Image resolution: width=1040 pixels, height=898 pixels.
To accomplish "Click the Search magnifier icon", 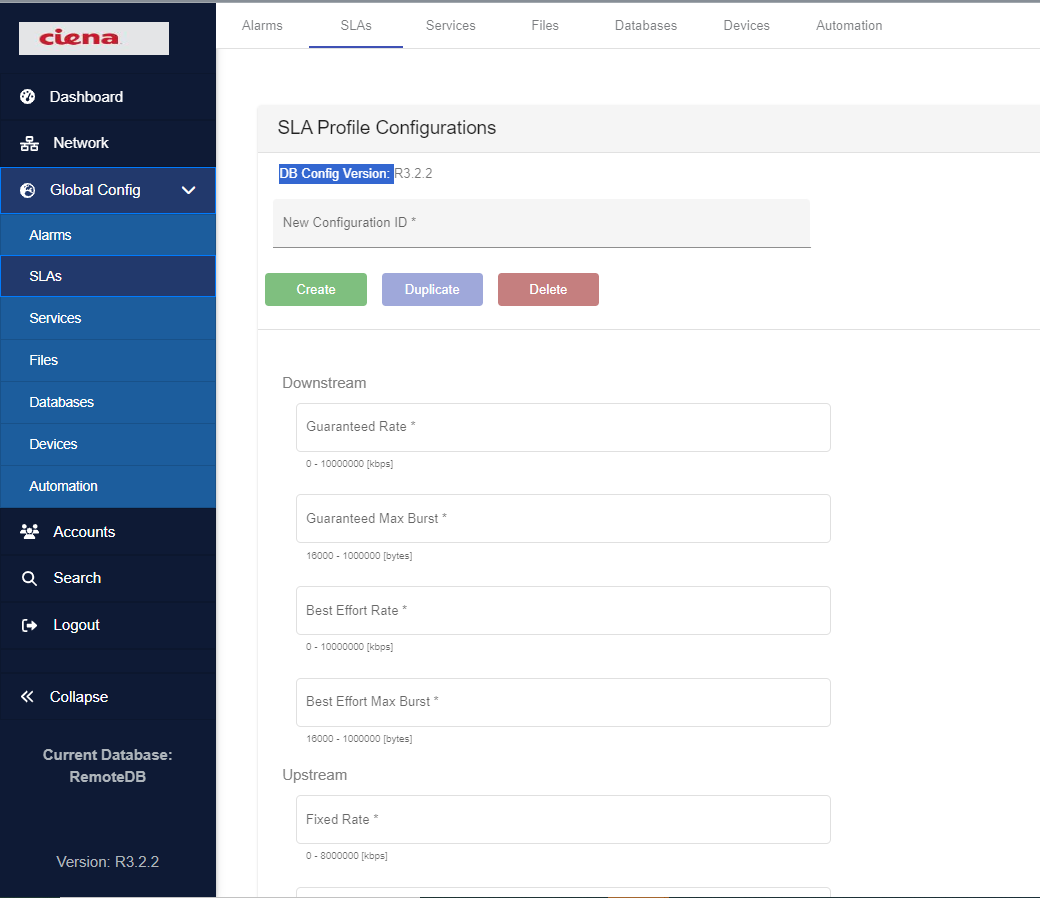I will tap(29, 578).
